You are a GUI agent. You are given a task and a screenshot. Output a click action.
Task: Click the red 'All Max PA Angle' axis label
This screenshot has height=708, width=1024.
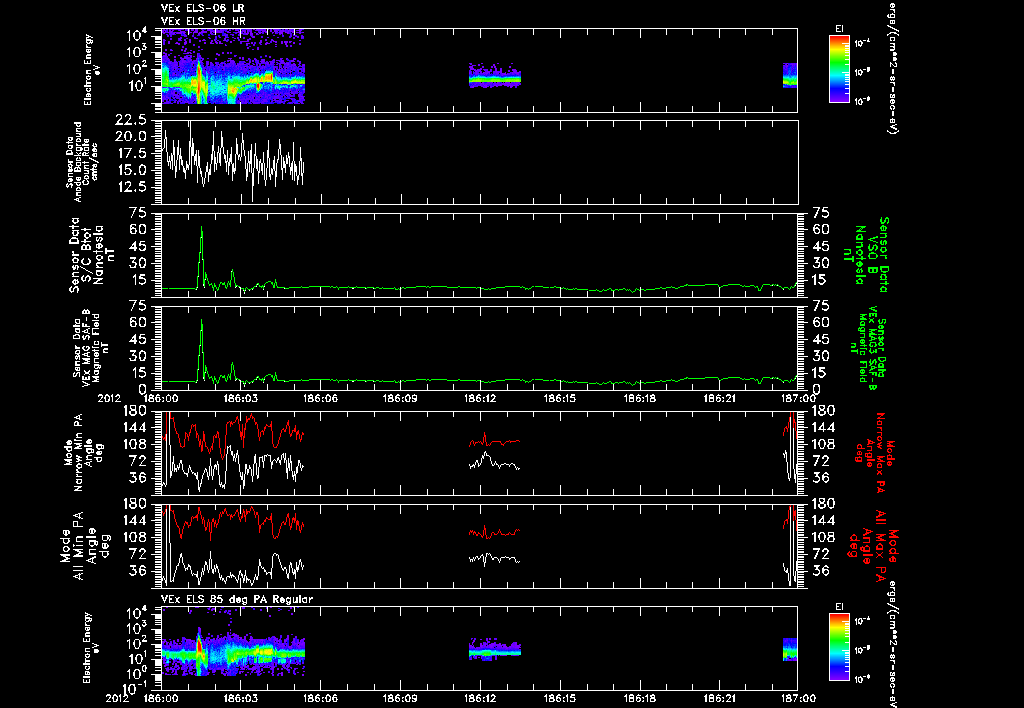(x=872, y=545)
